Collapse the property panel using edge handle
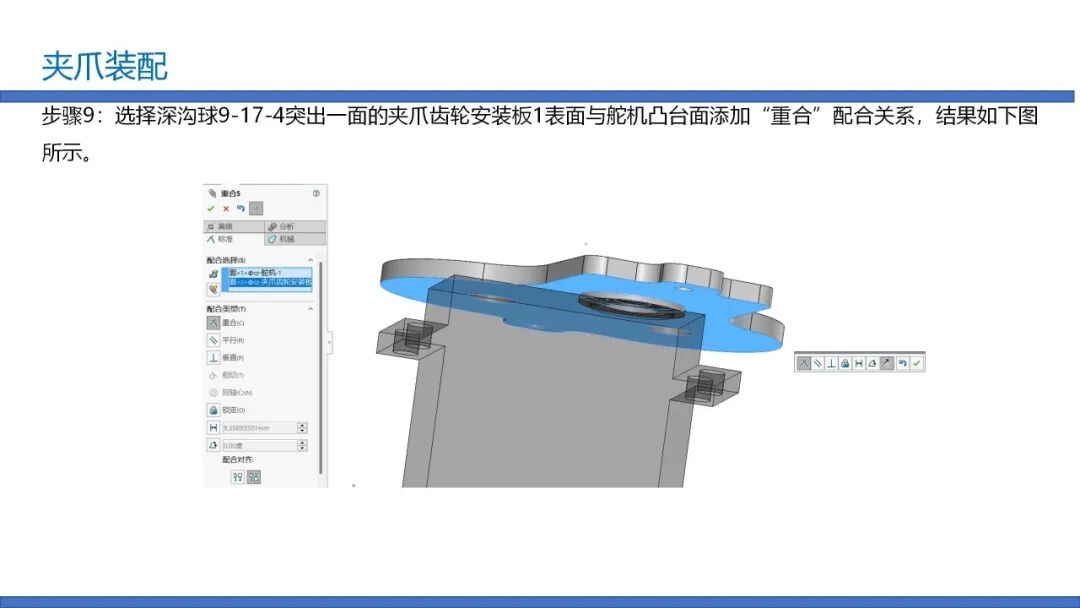Viewport: 1080px width, 608px height. point(329,342)
